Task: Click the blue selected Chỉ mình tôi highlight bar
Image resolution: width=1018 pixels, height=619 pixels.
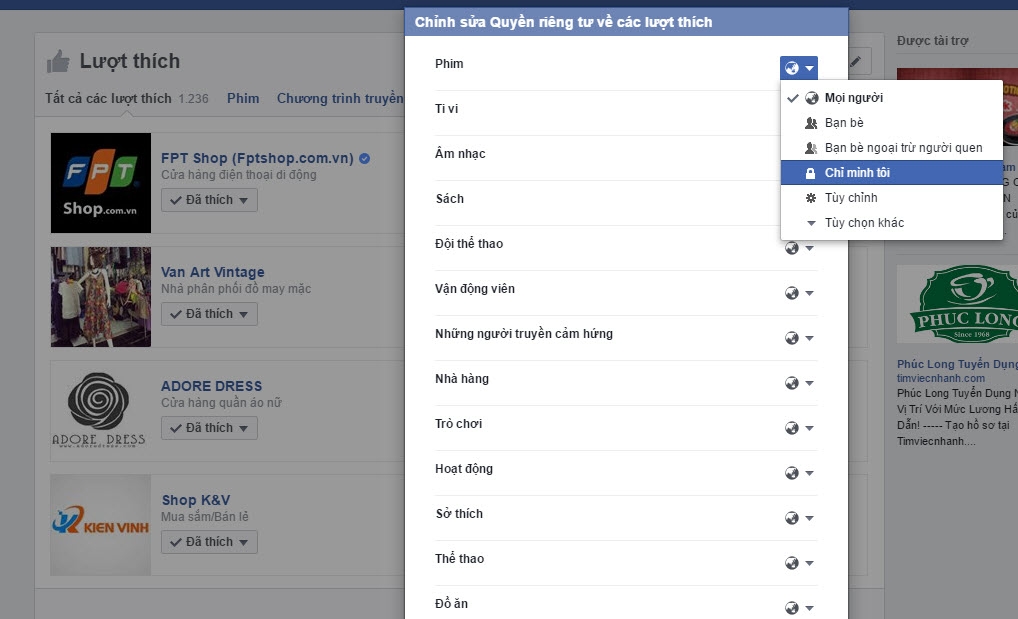Action: pos(891,172)
